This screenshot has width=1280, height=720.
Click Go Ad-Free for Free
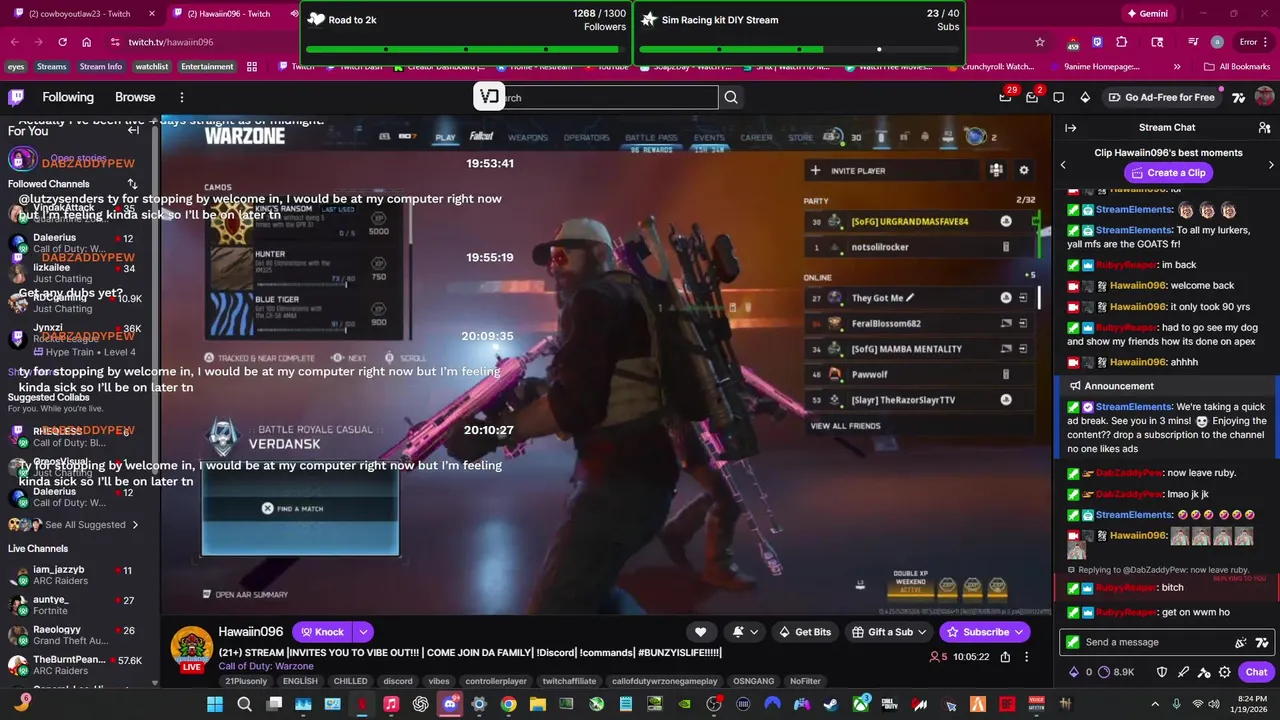(1161, 97)
